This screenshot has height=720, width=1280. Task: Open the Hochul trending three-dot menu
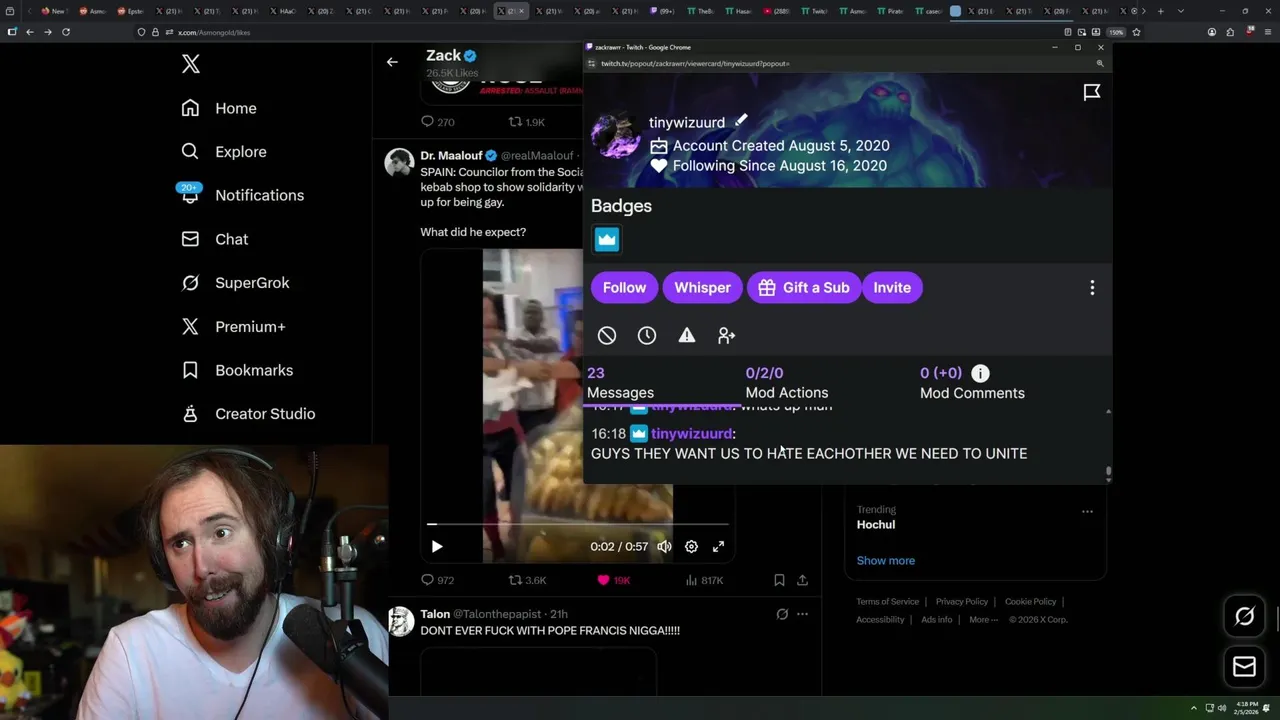pos(1087,511)
